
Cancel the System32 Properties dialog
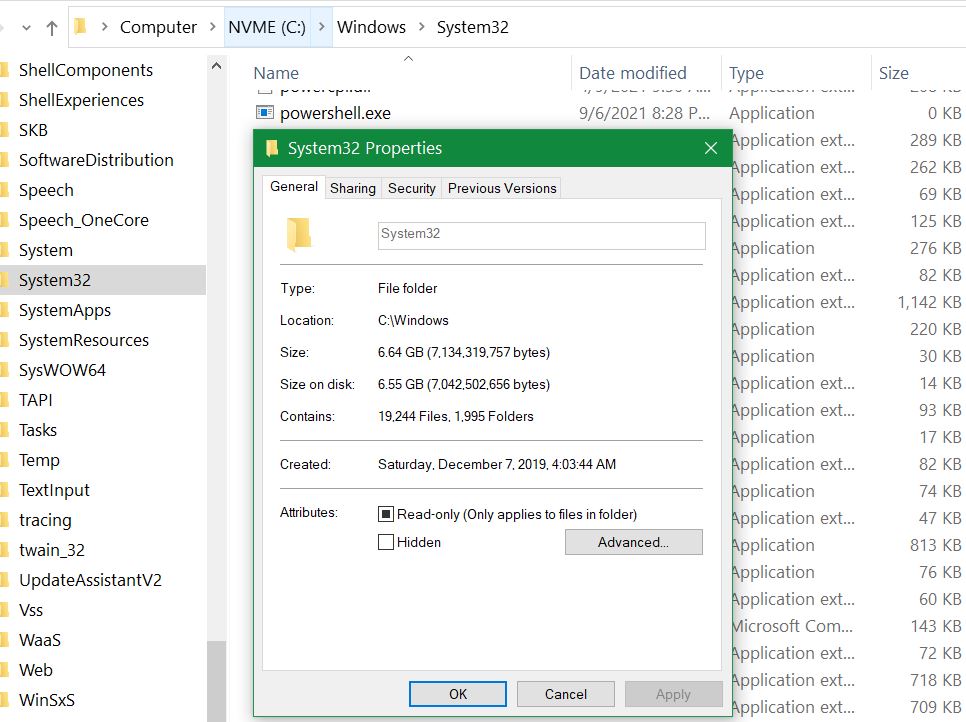click(x=565, y=694)
